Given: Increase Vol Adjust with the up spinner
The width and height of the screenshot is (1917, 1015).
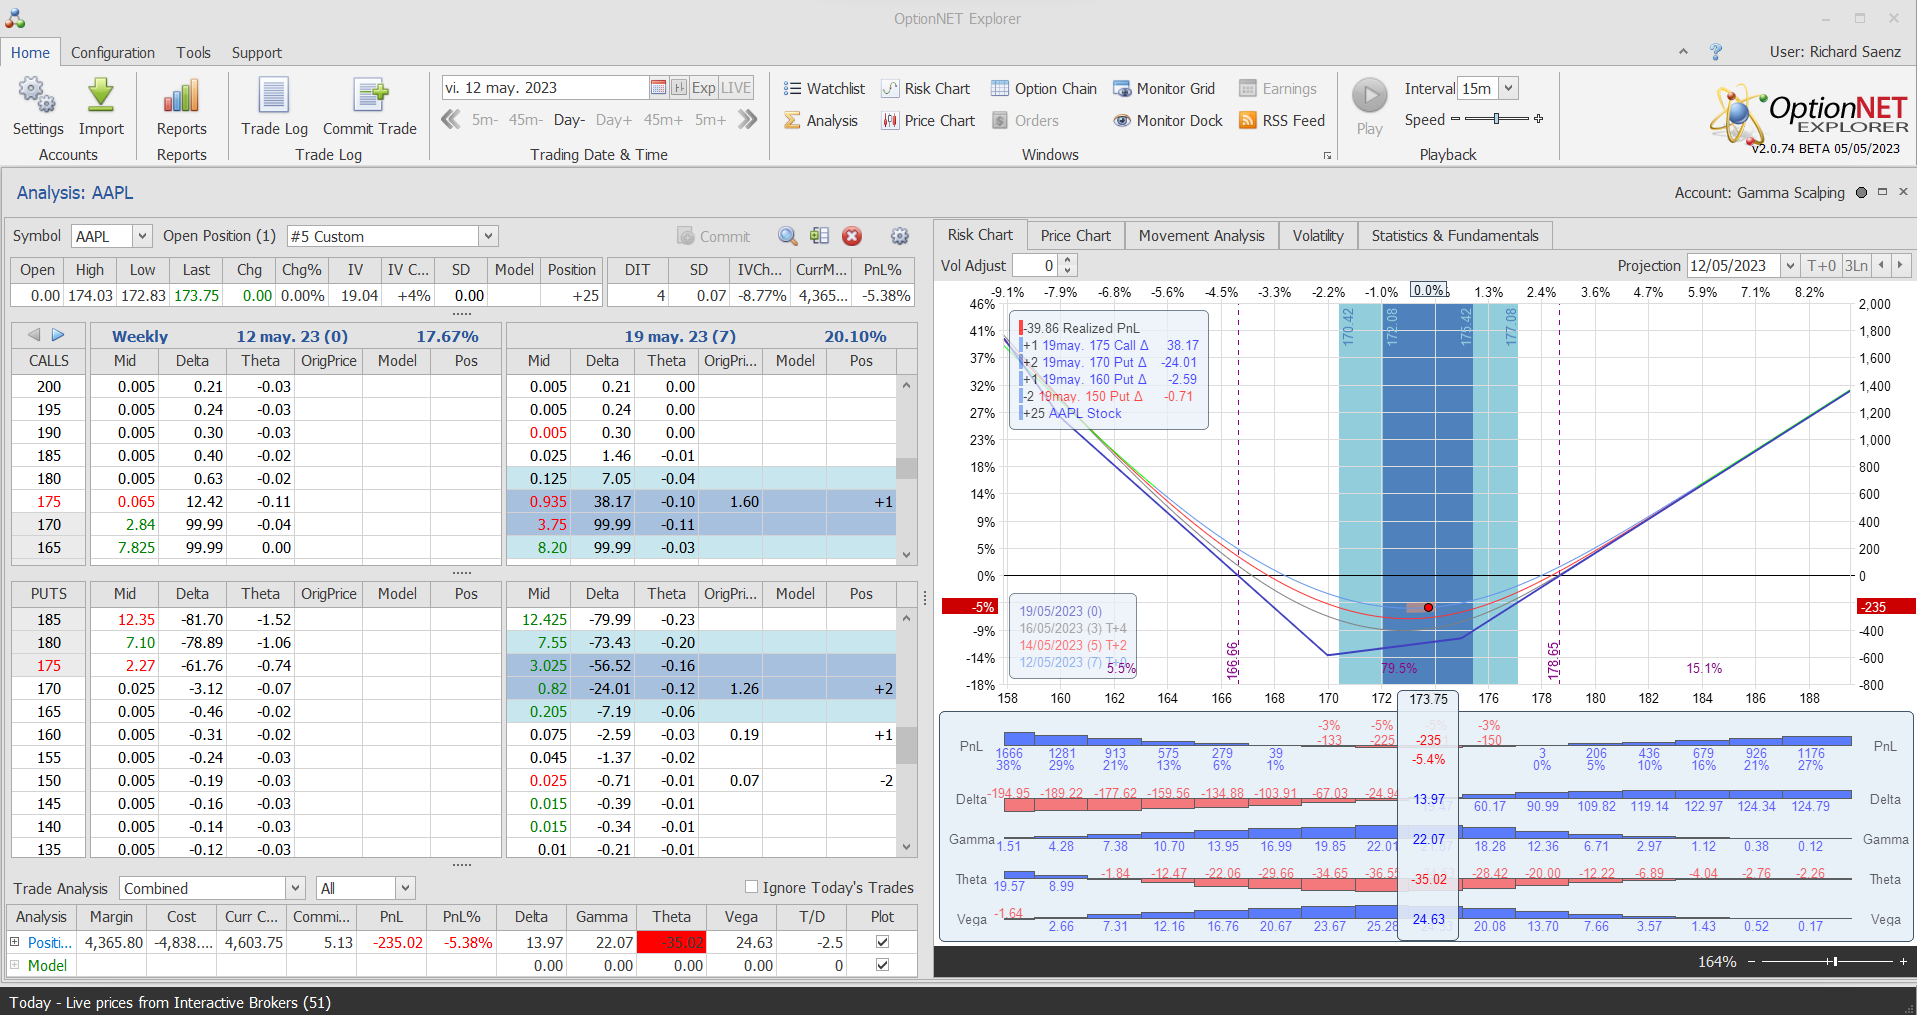Looking at the screenshot, I should point(1068,260).
